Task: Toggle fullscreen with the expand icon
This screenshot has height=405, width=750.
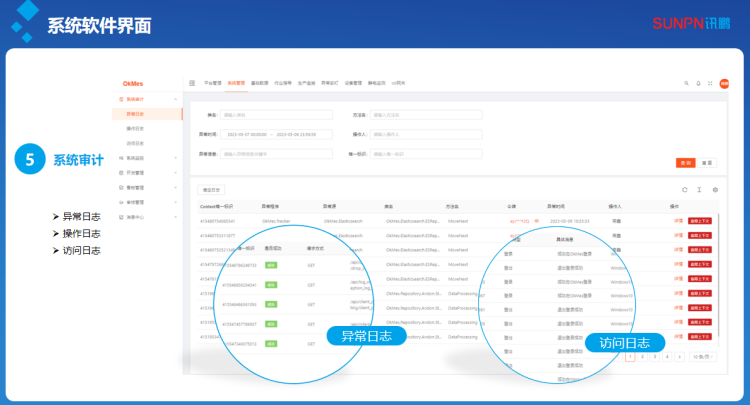Action: pyautogui.click(x=709, y=83)
